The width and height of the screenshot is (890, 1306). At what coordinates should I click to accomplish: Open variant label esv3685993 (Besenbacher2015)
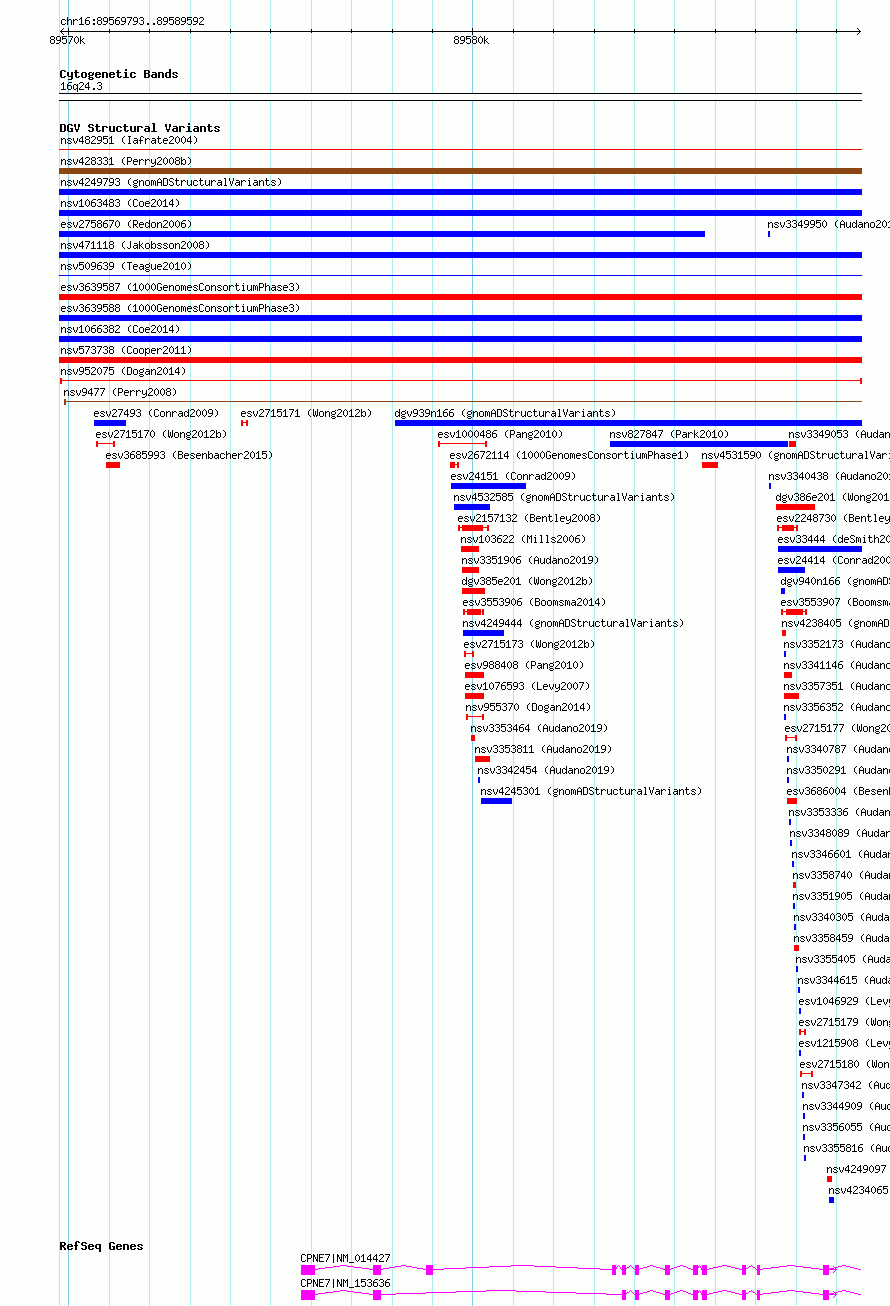pos(189,455)
